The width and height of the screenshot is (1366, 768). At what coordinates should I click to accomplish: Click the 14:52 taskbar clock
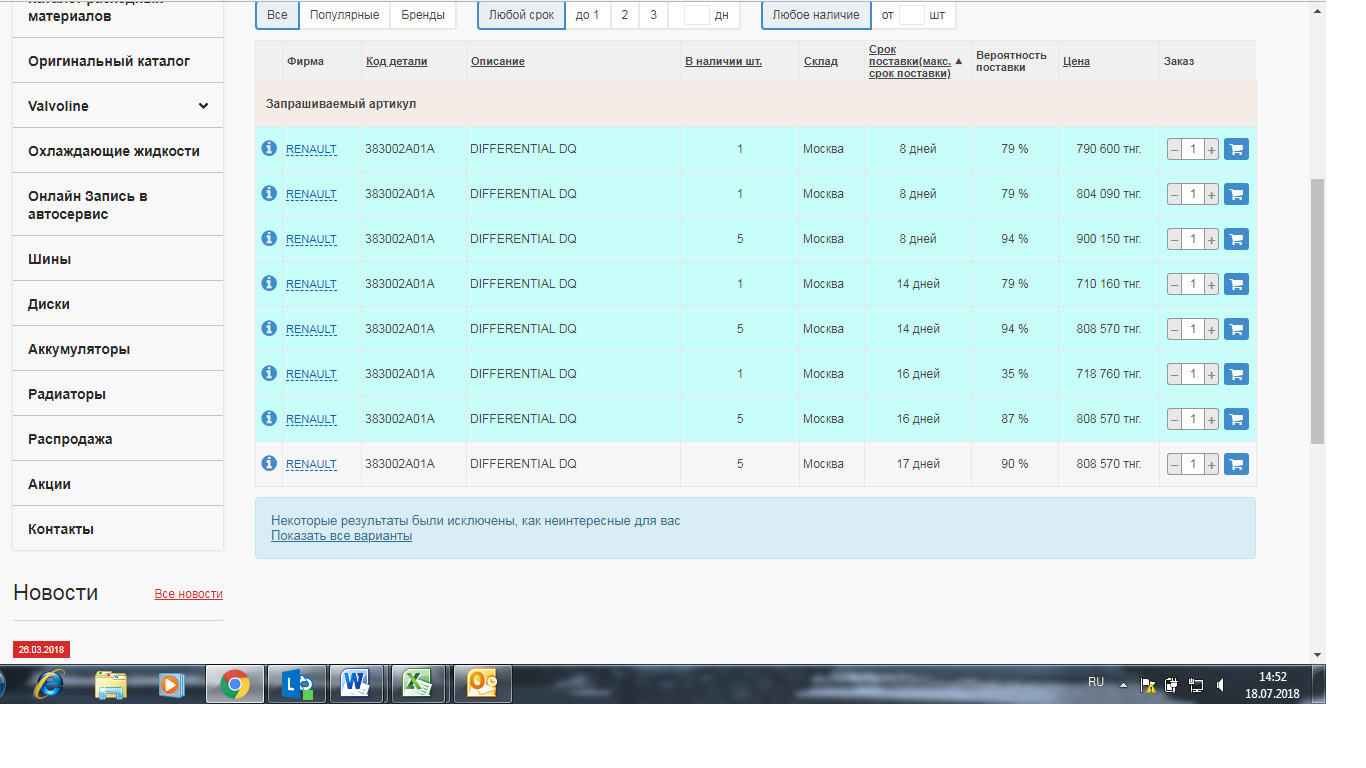click(1272, 677)
